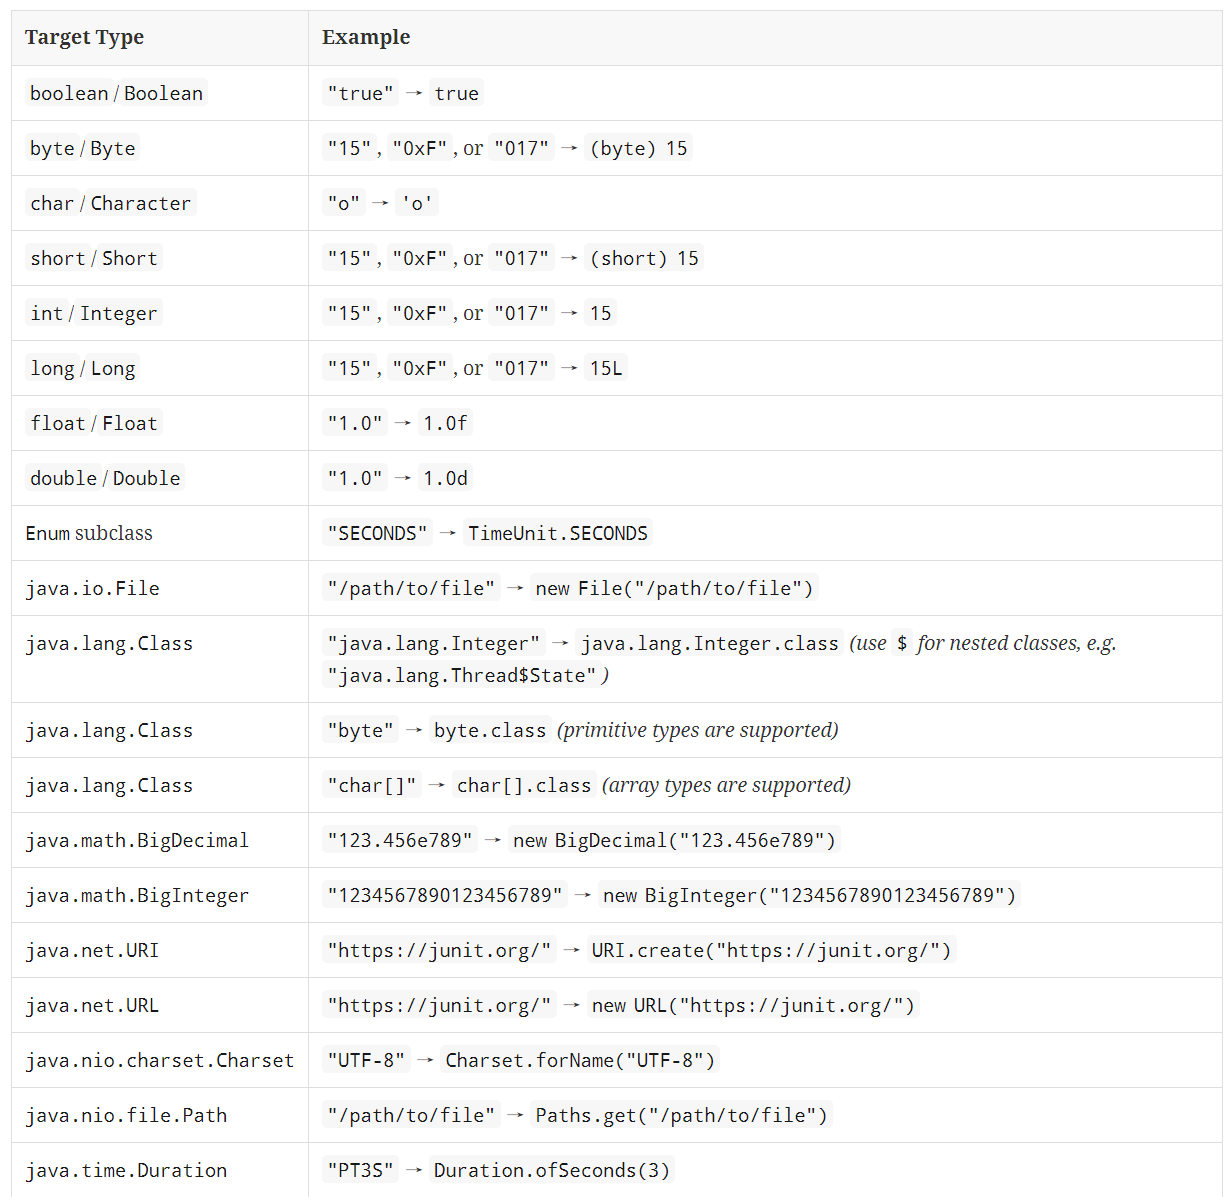1231x1197 pixels.
Task: Click the "char[].class" code snippet
Action: click(x=523, y=785)
